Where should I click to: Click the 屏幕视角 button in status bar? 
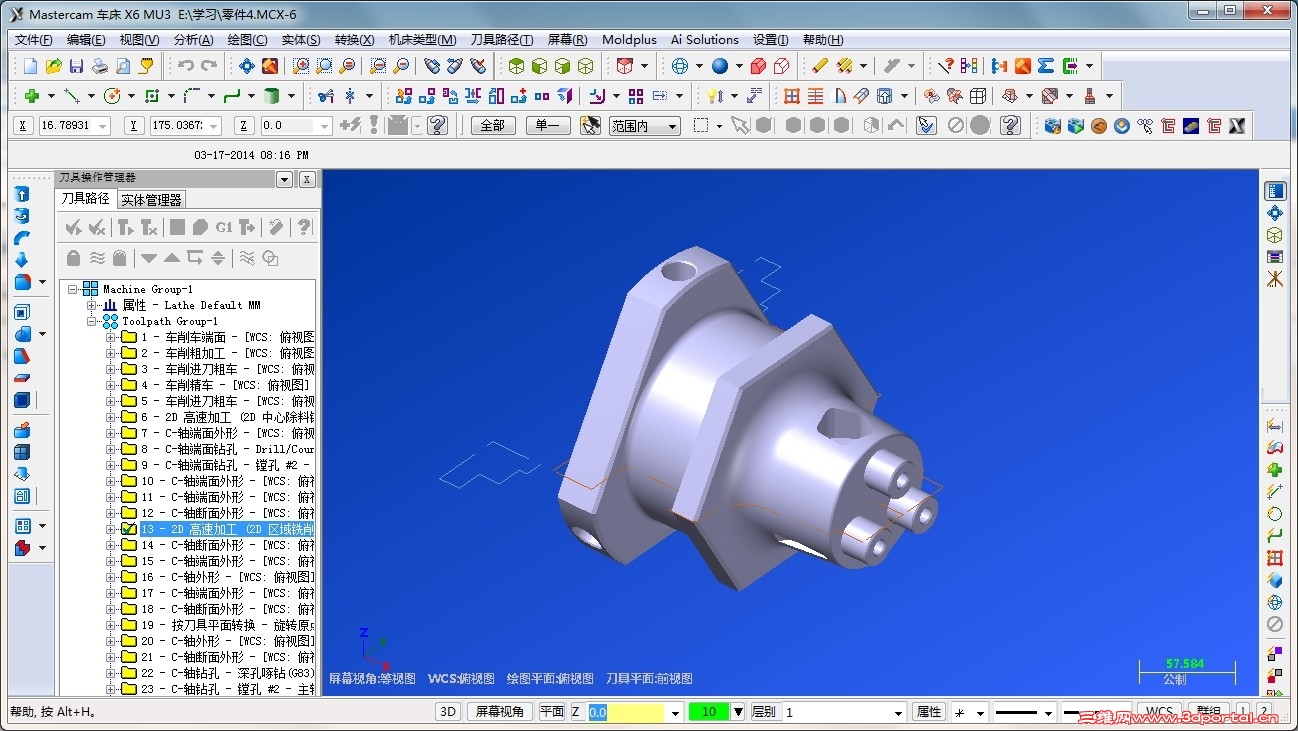[x=499, y=712]
